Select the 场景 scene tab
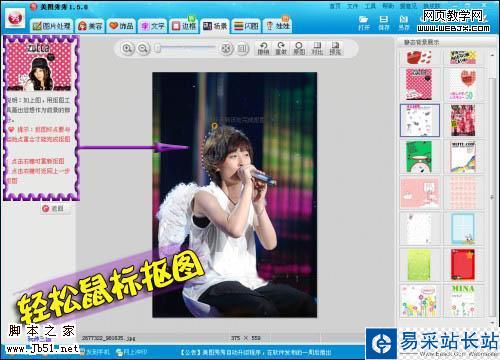 tap(215, 26)
